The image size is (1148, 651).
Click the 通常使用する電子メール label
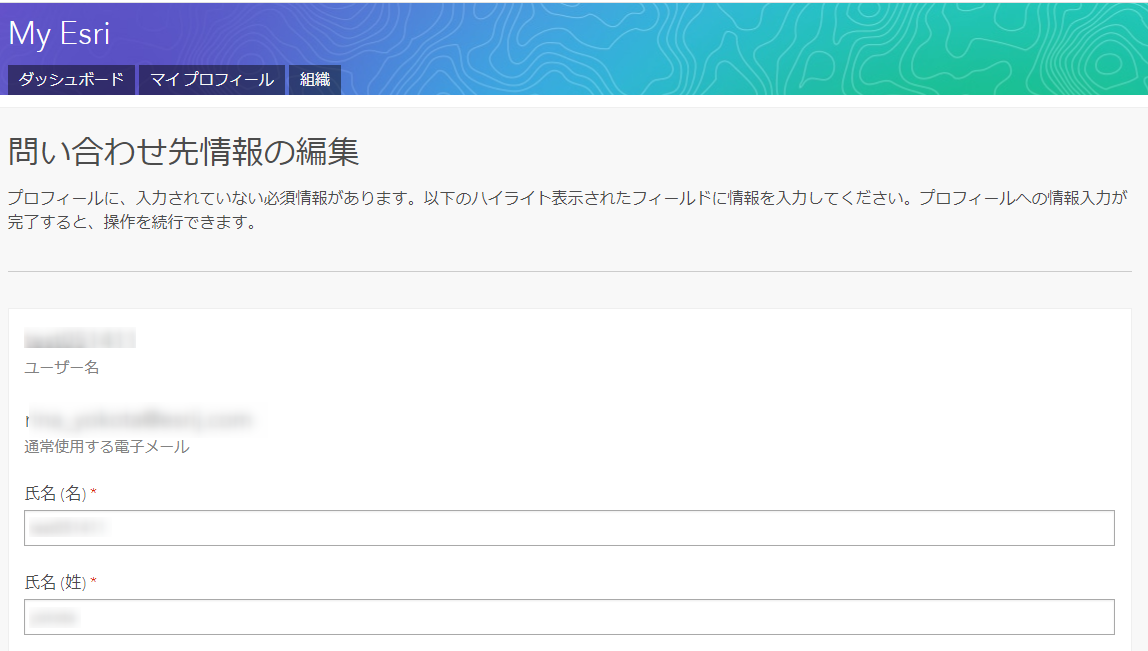coord(107,447)
